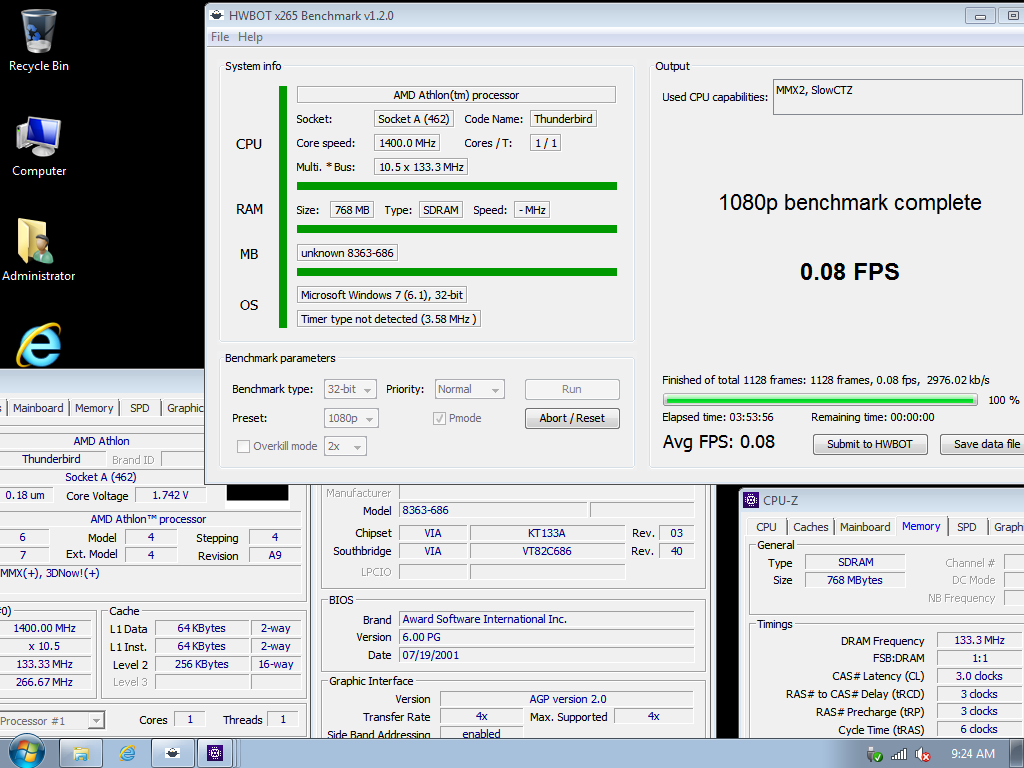
Task: Click the HWBOT x265 title bar icon
Action: 217,16
